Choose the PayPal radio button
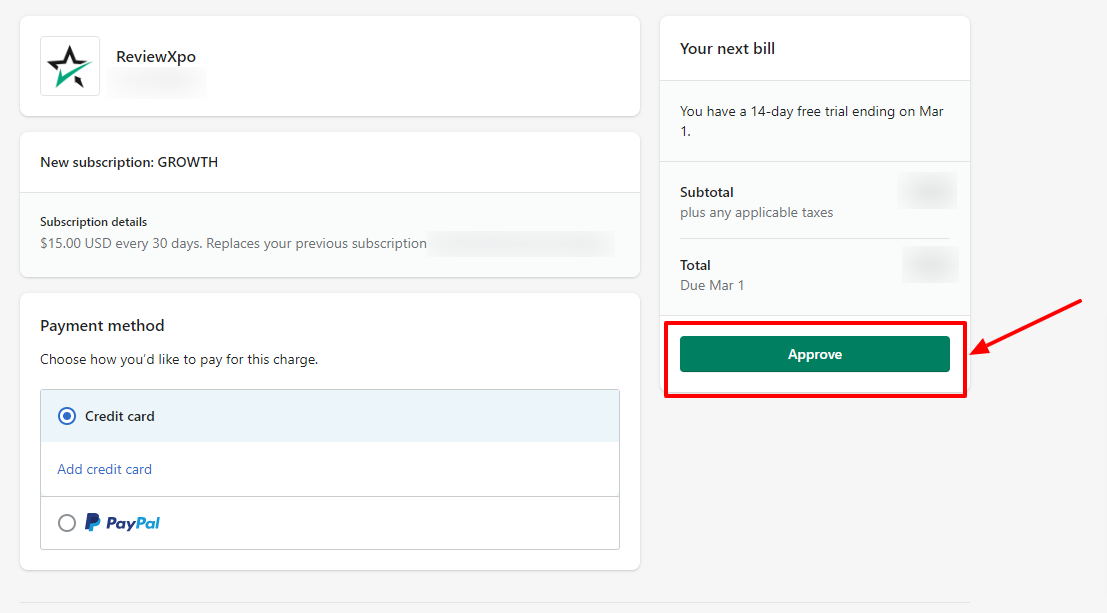 (x=67, y=523)
